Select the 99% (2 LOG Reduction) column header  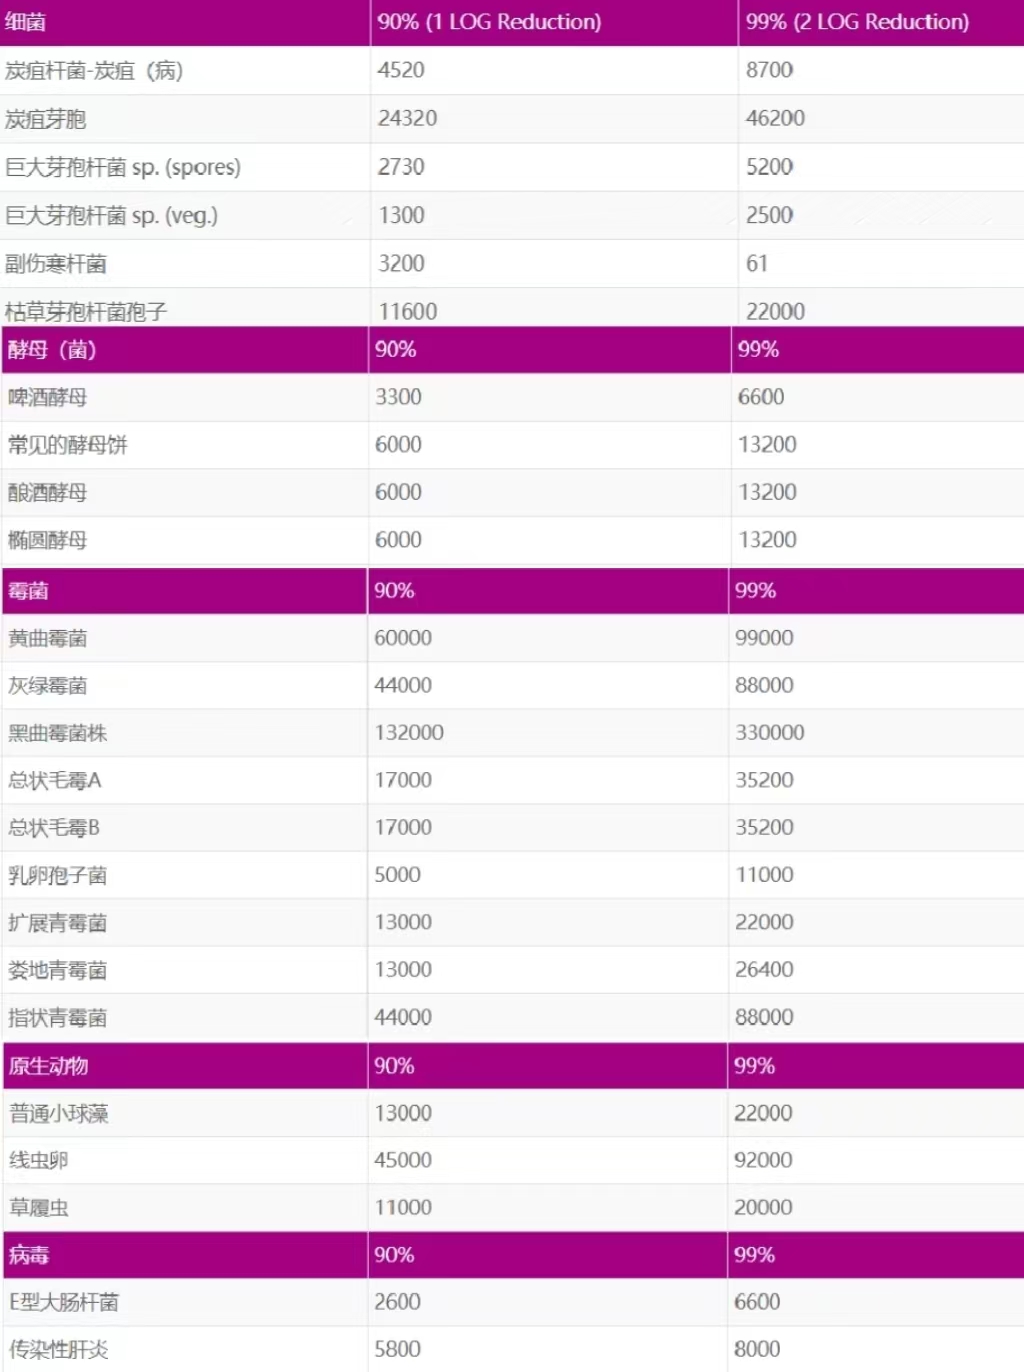pos(857,22)
